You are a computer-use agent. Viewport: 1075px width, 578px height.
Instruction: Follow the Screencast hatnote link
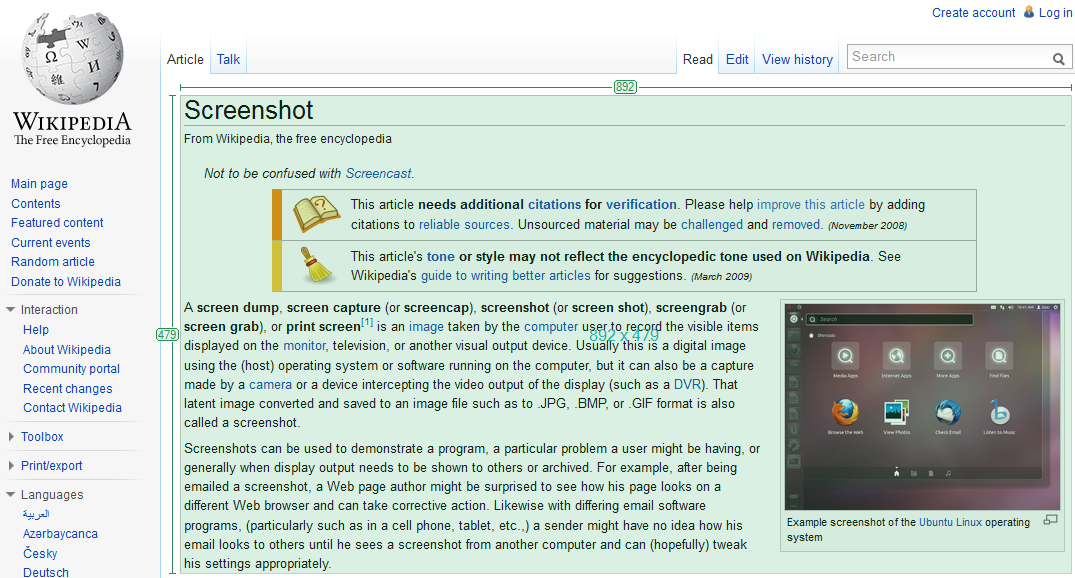[378, 173]
